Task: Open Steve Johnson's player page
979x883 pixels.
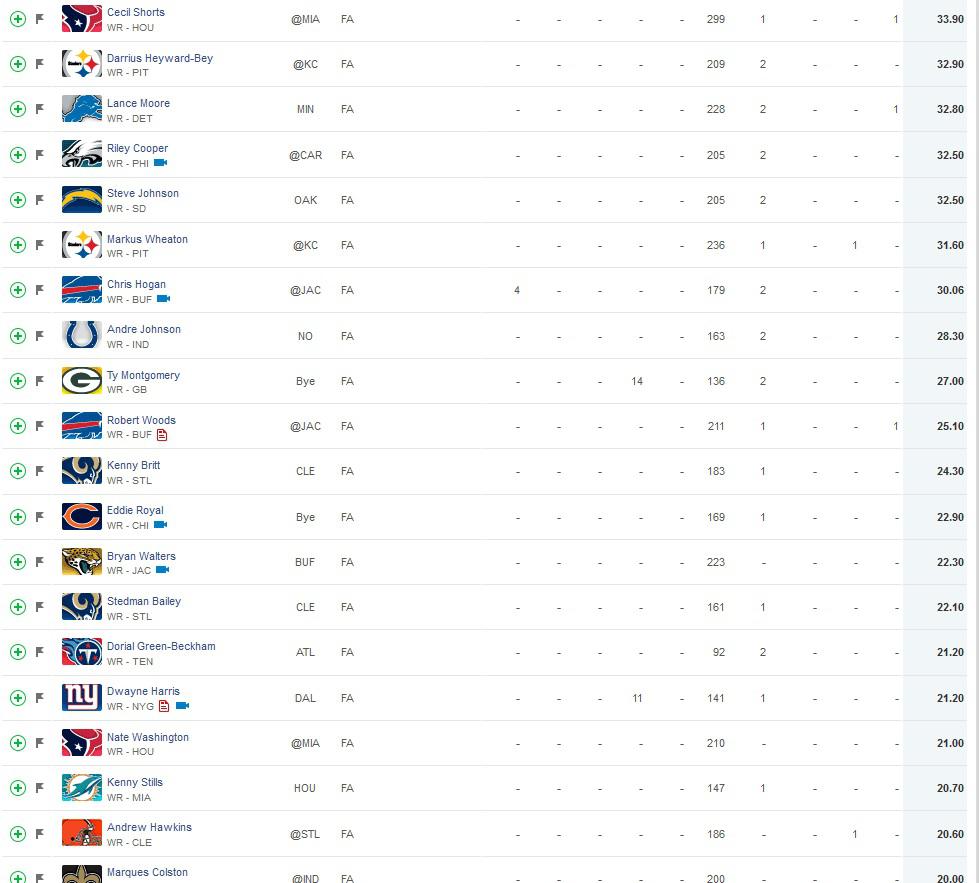Action: click(143, 193)
